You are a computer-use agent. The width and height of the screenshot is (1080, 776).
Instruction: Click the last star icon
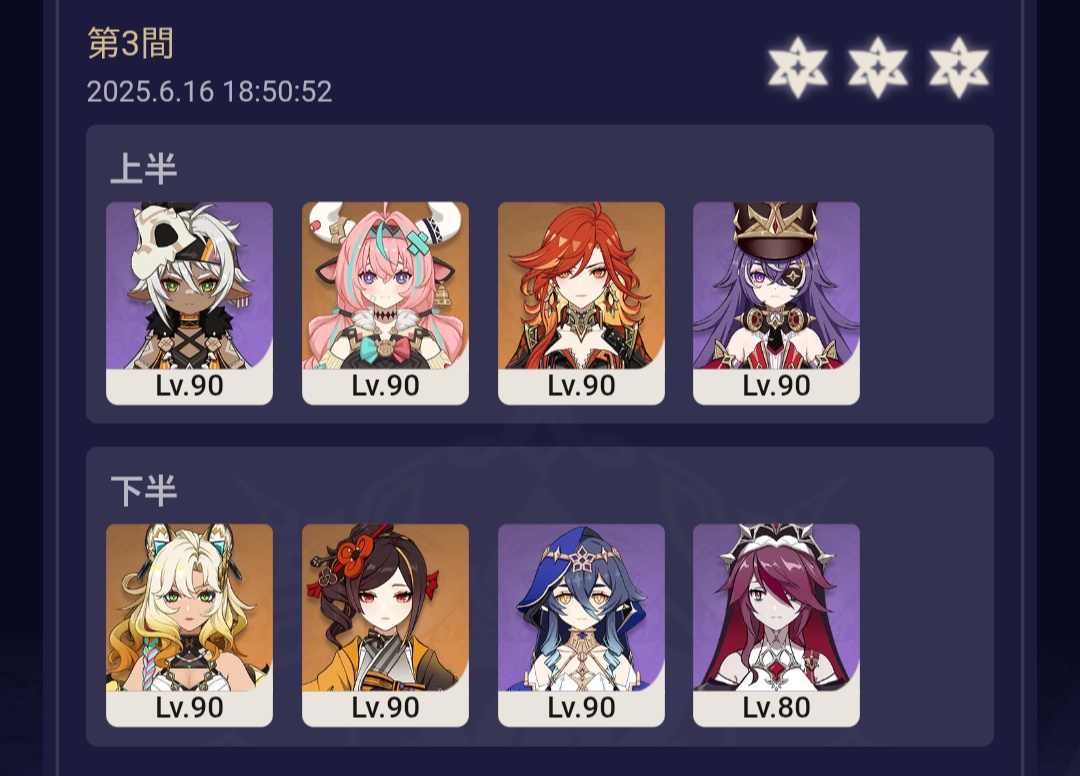(959, 67)
